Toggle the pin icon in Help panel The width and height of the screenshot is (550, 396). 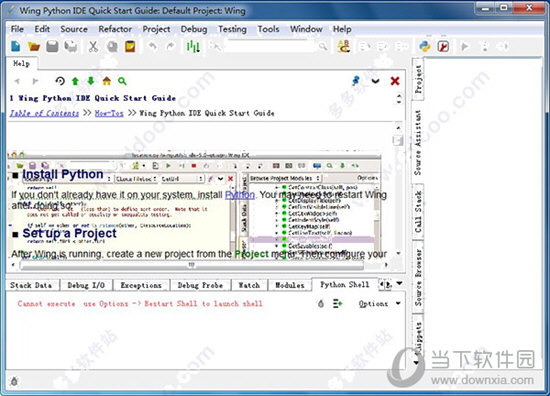point(356,81)
